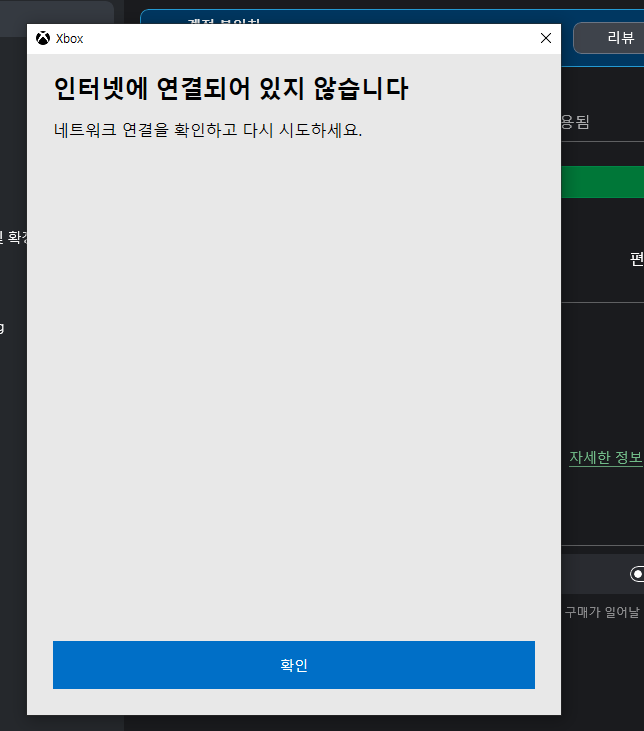Screen dimensions: 644x731
Task: Open the 자세한 정보 link in the background window
Action: point(605,457)
